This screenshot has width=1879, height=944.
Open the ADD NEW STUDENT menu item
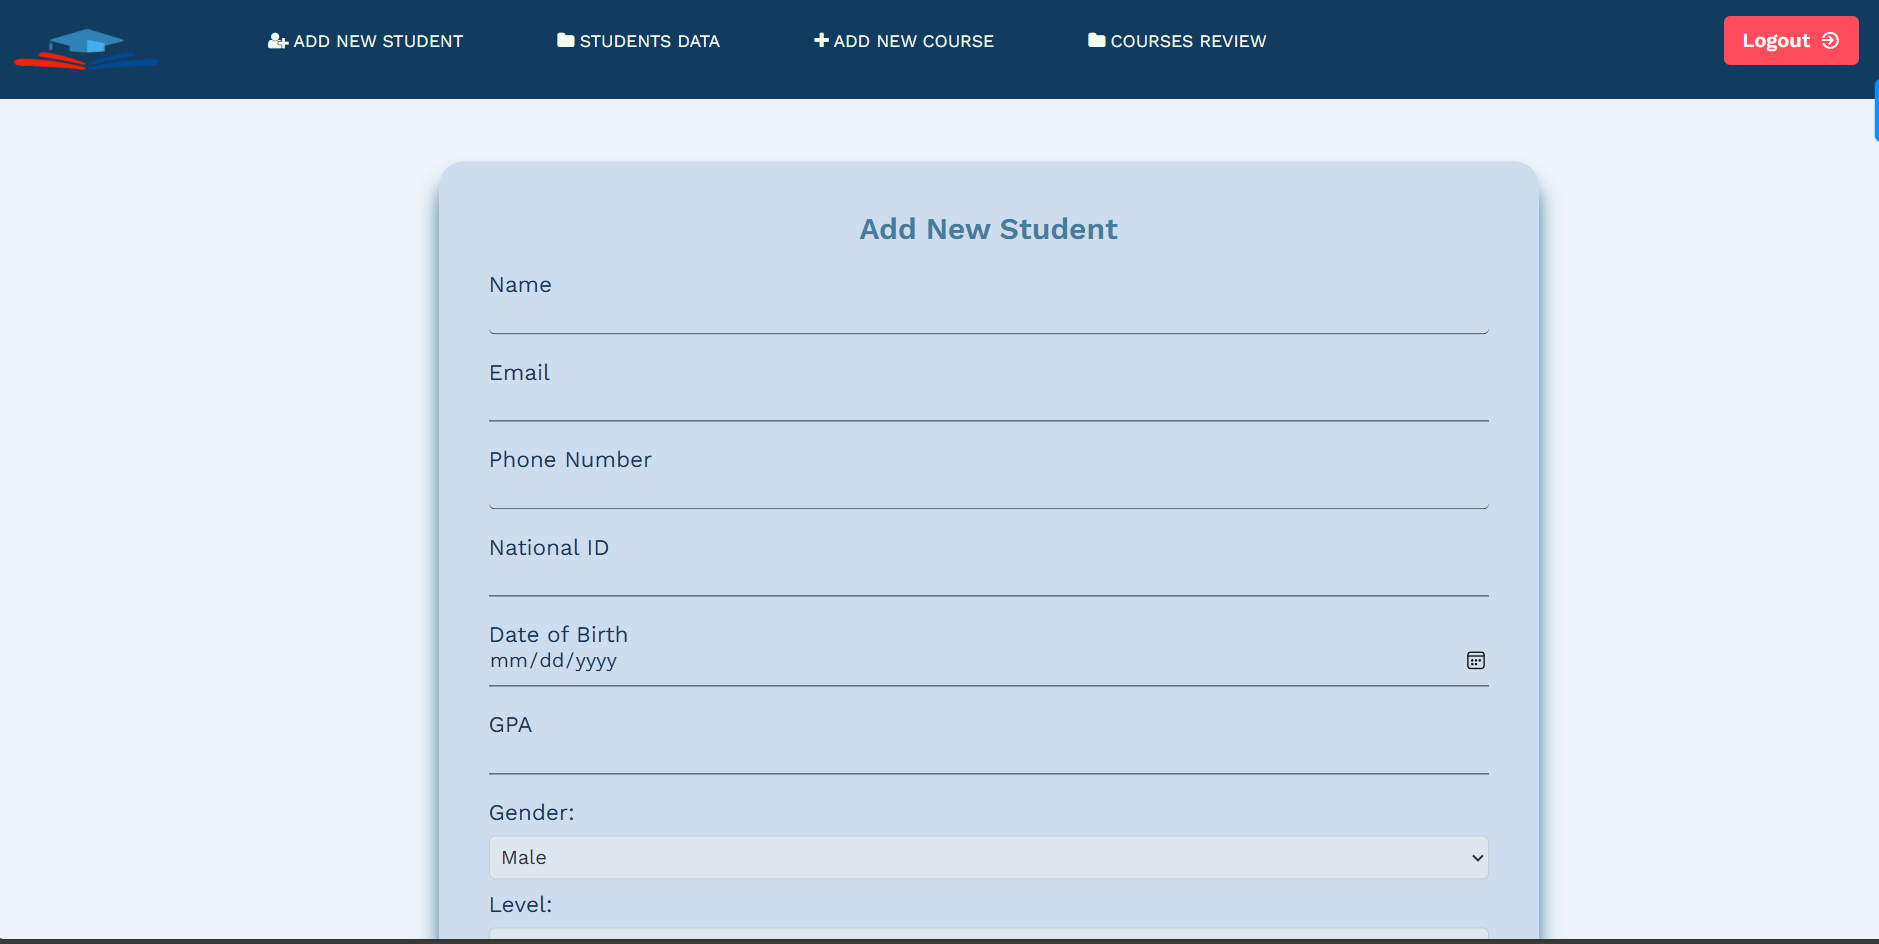(x=366, y=41)
